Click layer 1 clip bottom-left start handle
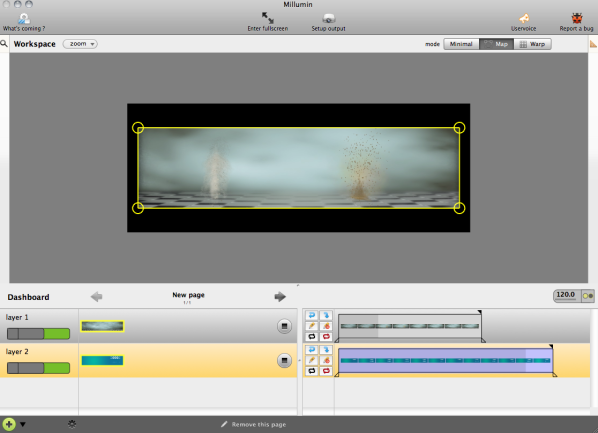 (x=337, y=340)
